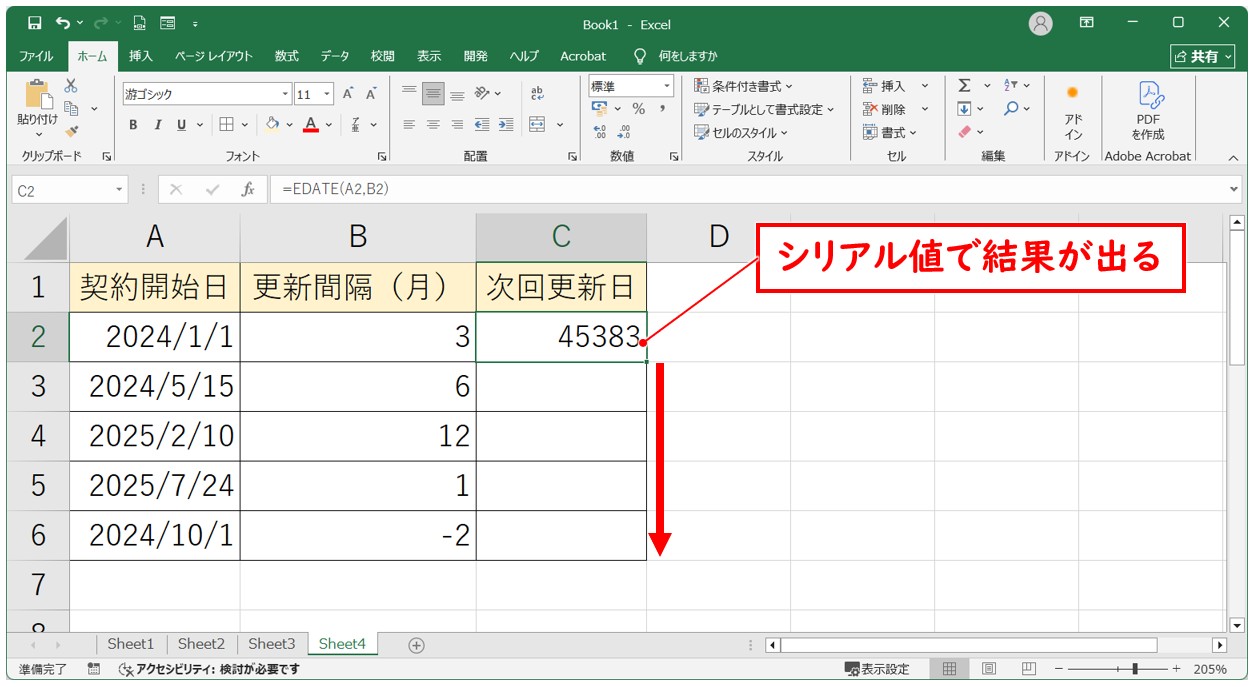Decrease indent in the alignment group
The image size is (1255, 687).
[x=482, y=125]
